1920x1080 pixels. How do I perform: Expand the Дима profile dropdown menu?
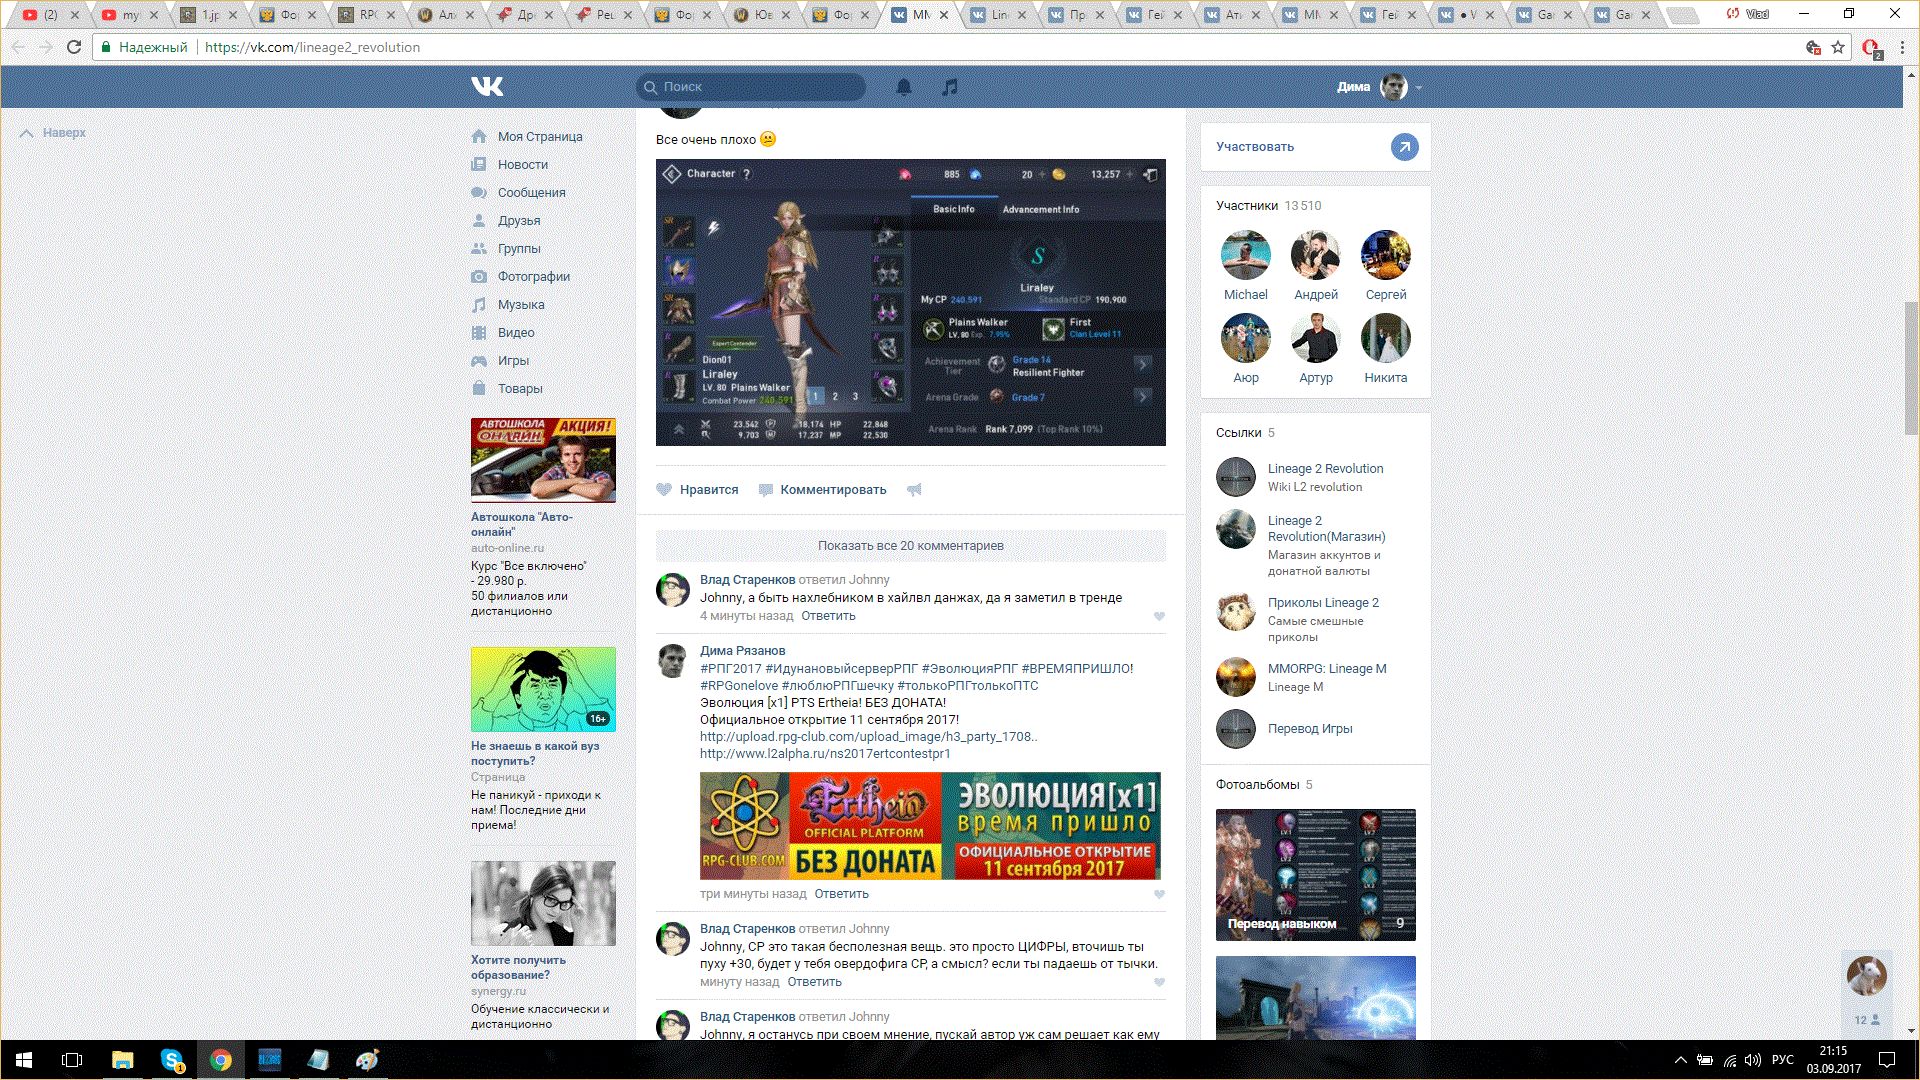(1379, 87)
